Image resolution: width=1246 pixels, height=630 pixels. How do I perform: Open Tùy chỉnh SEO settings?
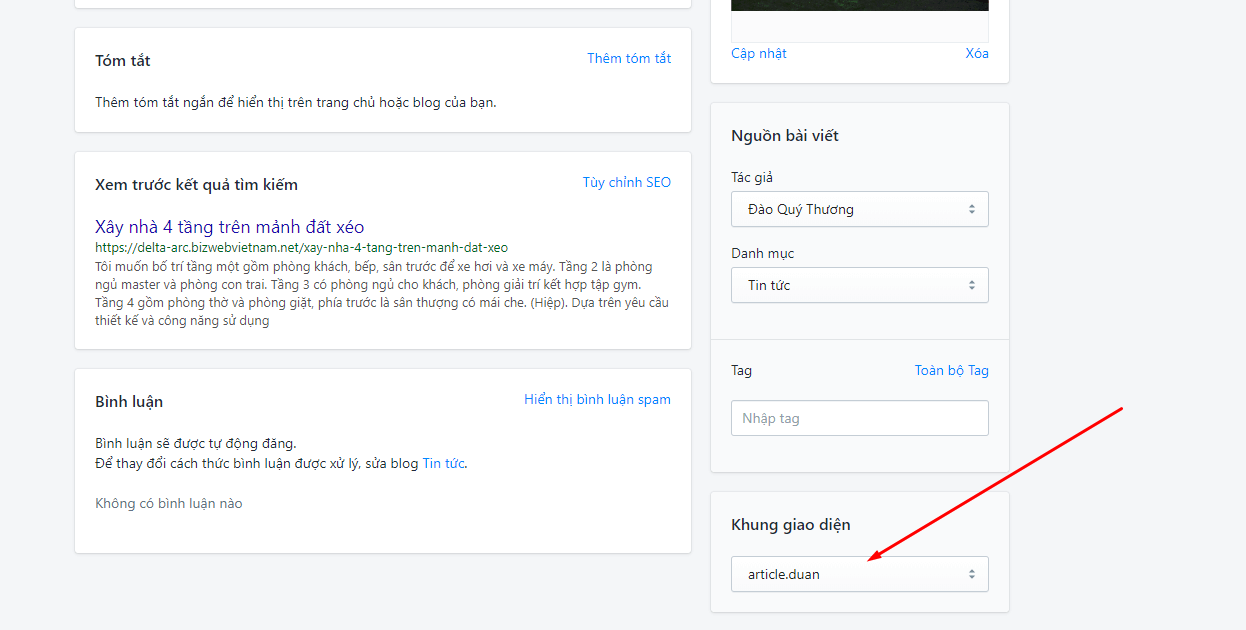pyautogui.click(x=627, y=182)
